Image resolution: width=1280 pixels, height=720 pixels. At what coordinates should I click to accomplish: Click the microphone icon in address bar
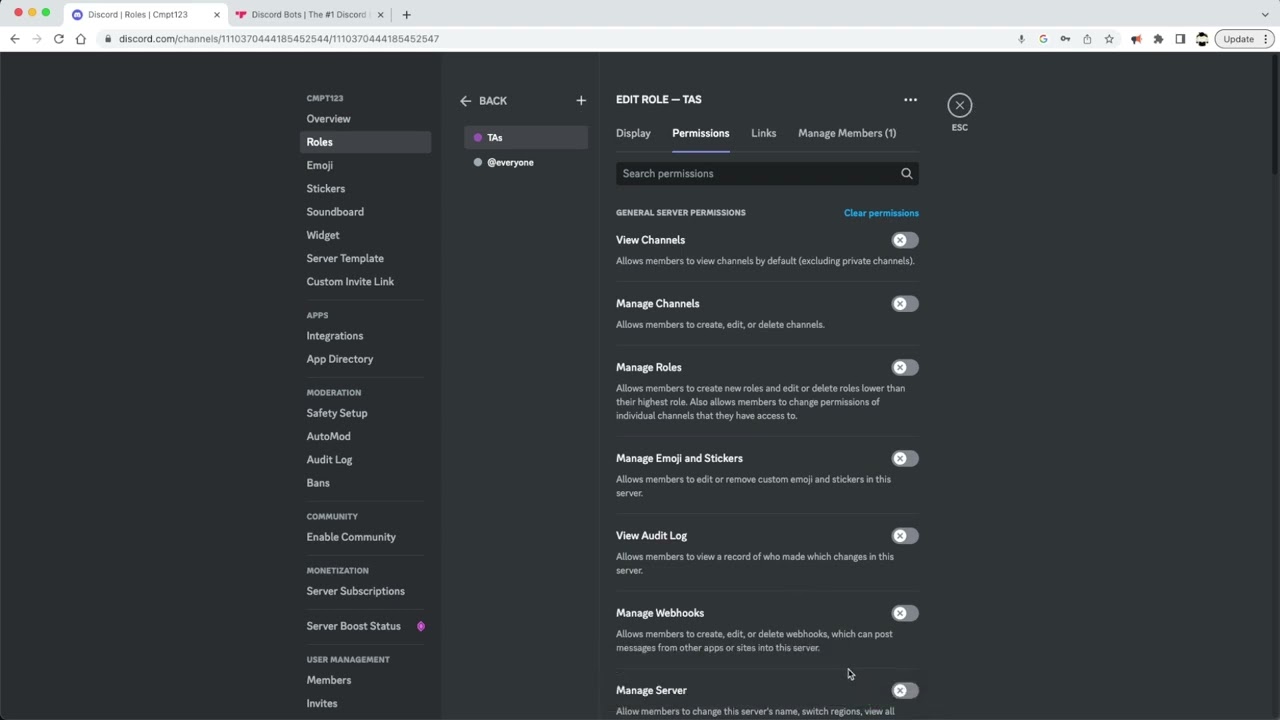[x=1021, y=39]
